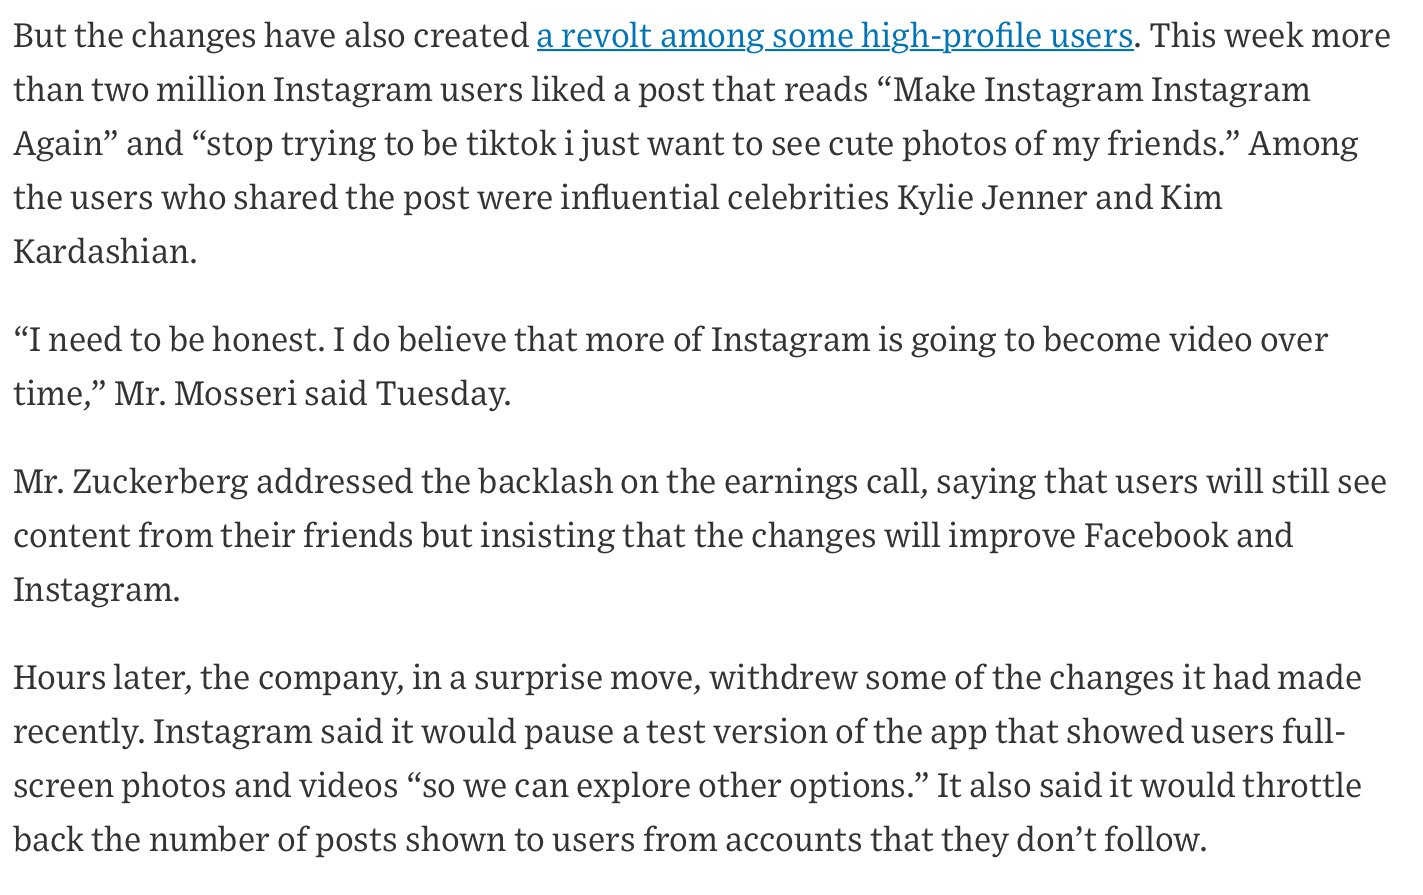Click the name Mr. Mosseri
Screen dimensions: 1423x895
click(x=205, y=394)
